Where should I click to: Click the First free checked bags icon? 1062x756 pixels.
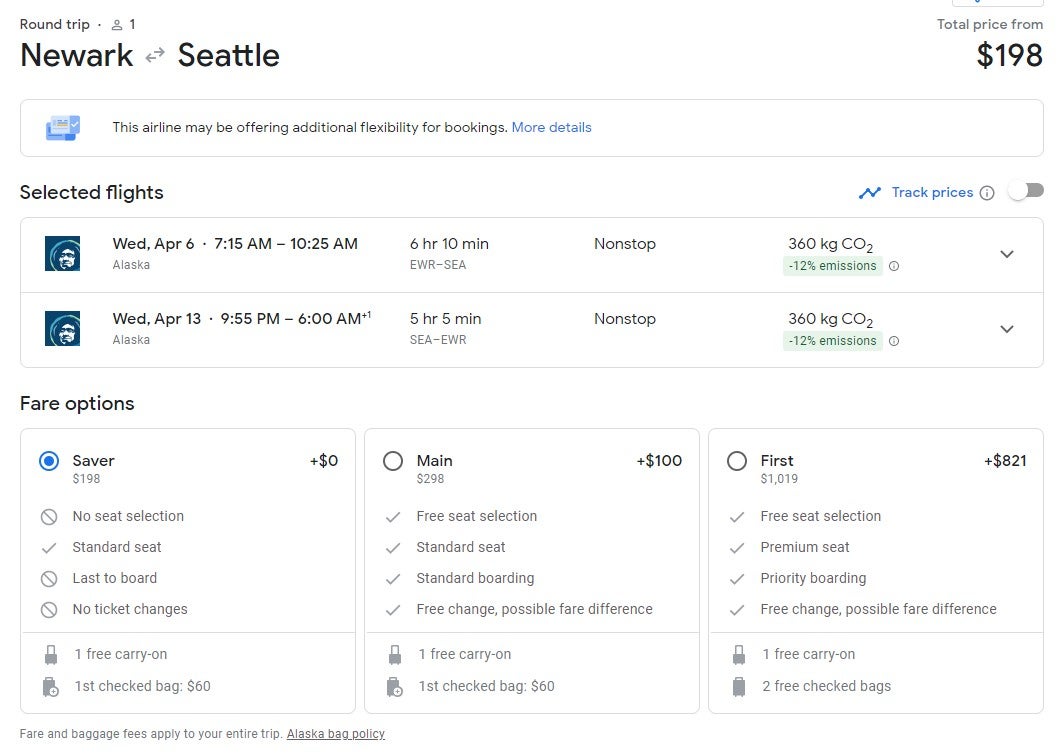739,687
